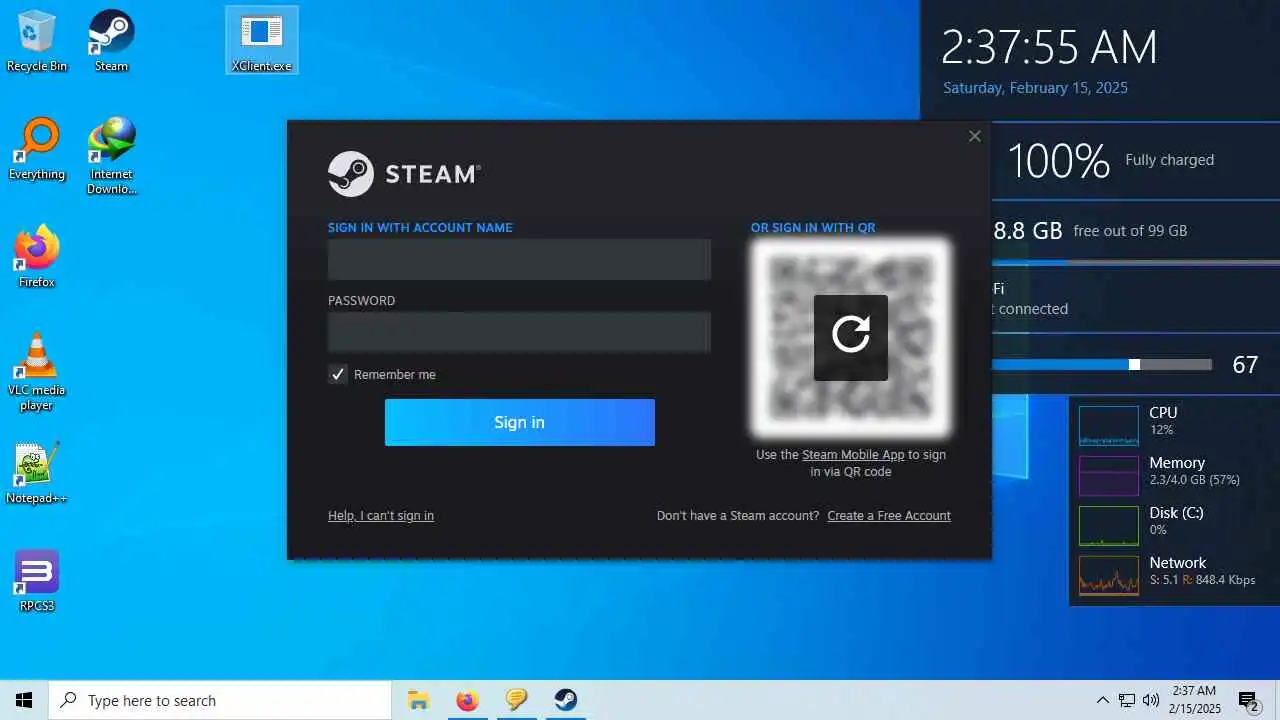Screen dimensions: 1280x720
Task: Click the volume value 67
Action: pyautogui.click(x=1245, y=365)
